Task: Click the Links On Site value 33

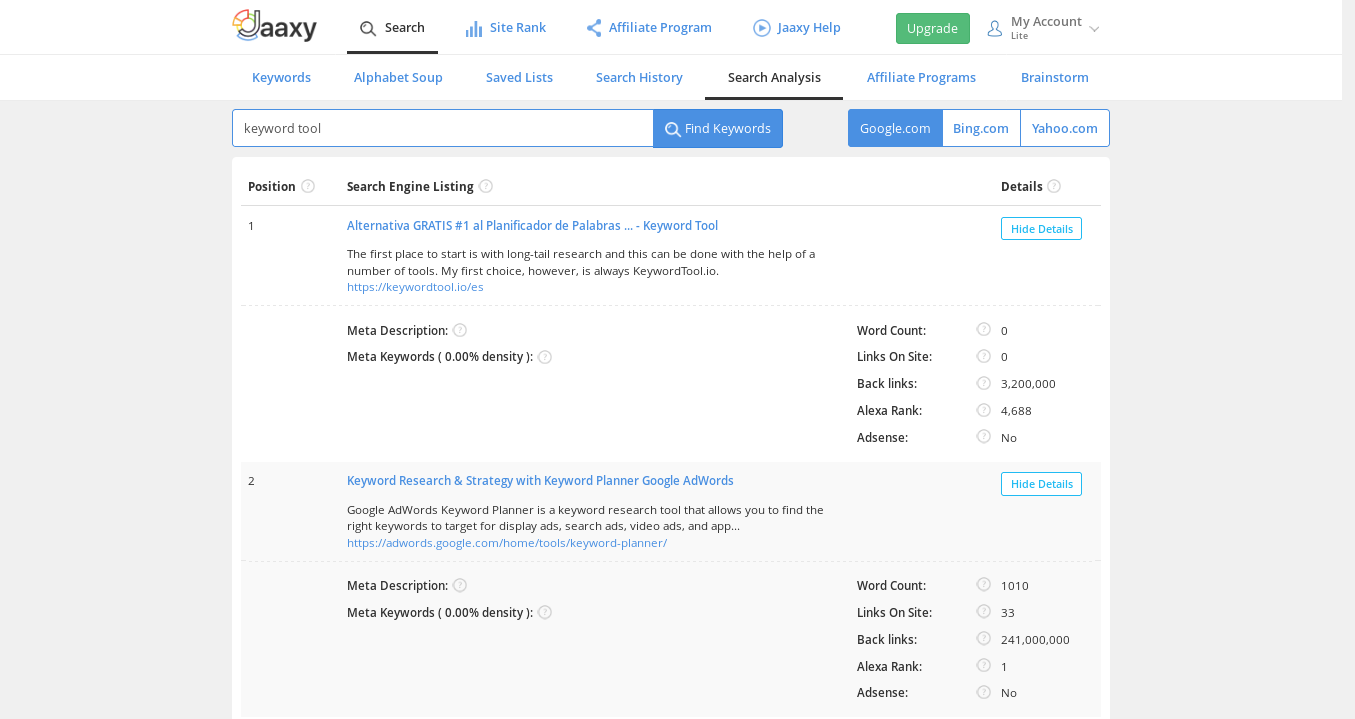Action: coord(1008,613)
